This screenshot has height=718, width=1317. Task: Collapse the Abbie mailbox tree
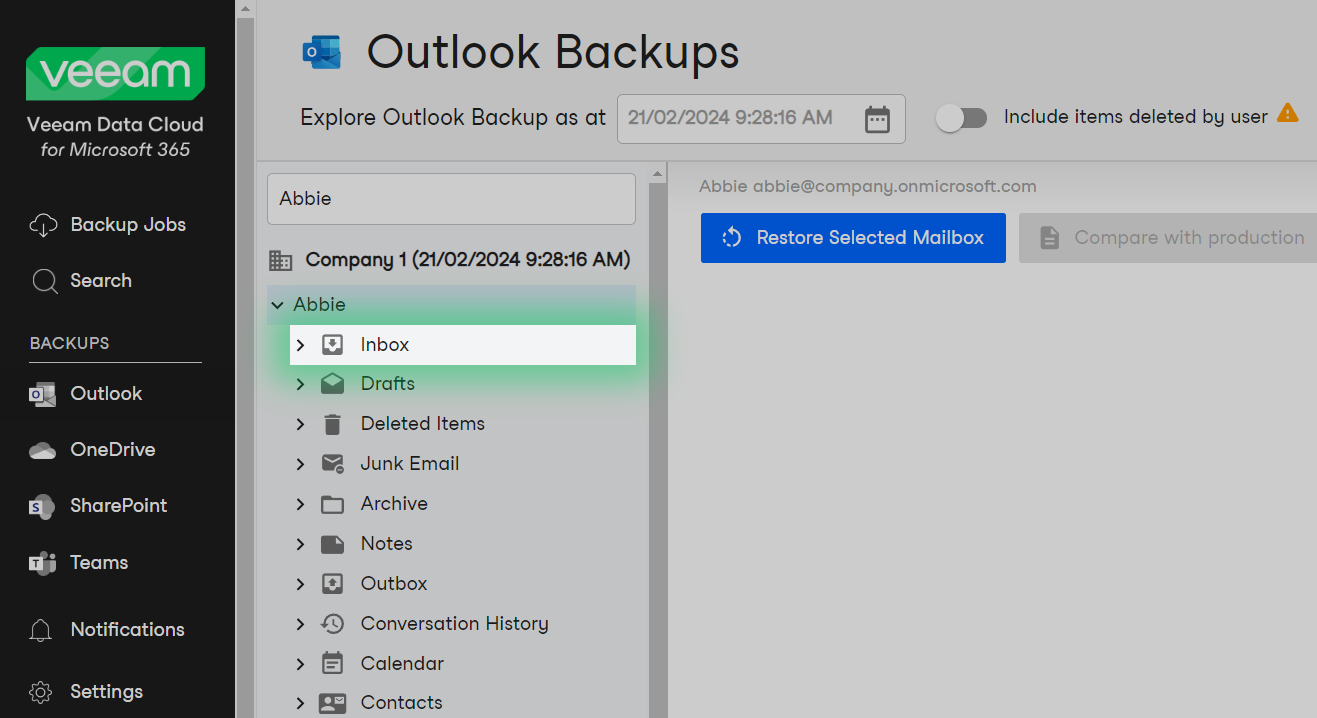click(x=277, y=305)
